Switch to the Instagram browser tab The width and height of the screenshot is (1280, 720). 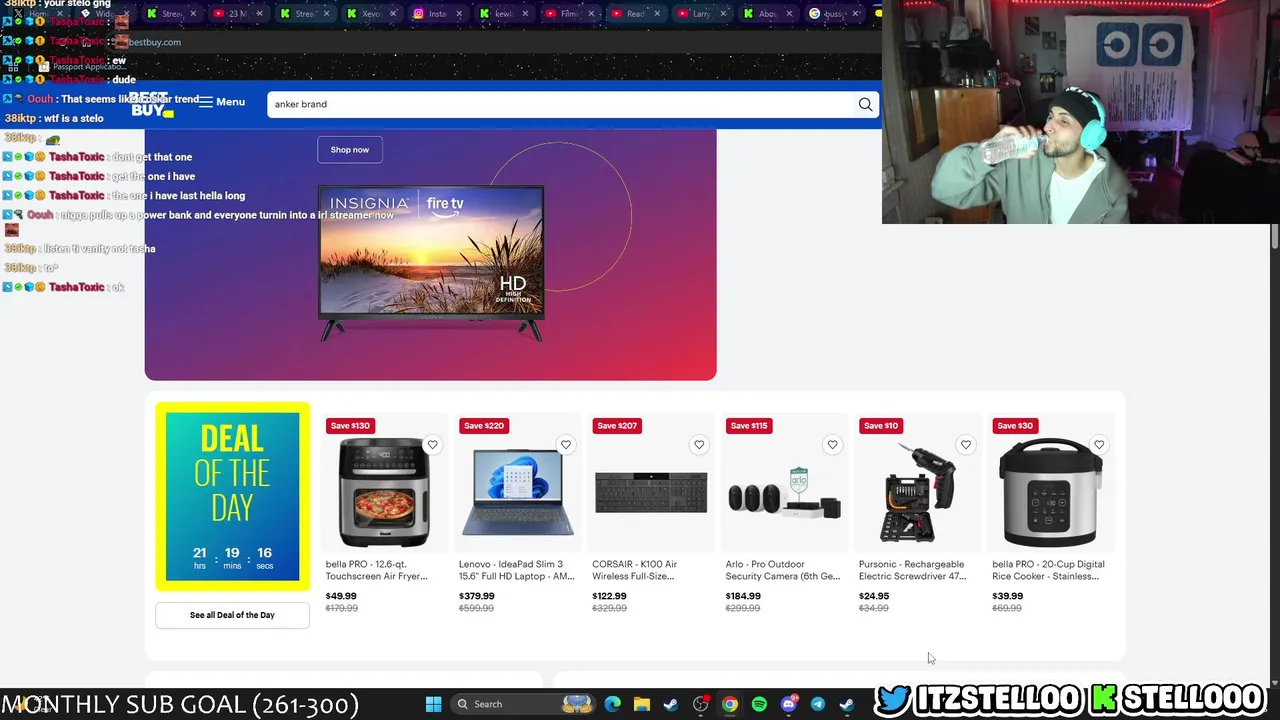(x=436, y=14)
